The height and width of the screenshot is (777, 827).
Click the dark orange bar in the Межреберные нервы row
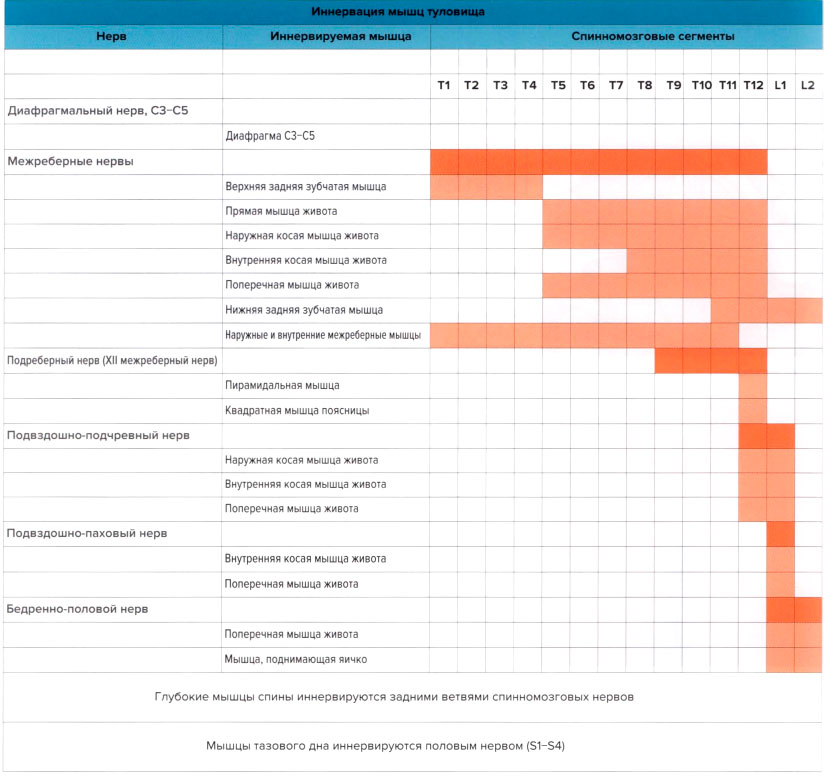[x=598, y=161]
